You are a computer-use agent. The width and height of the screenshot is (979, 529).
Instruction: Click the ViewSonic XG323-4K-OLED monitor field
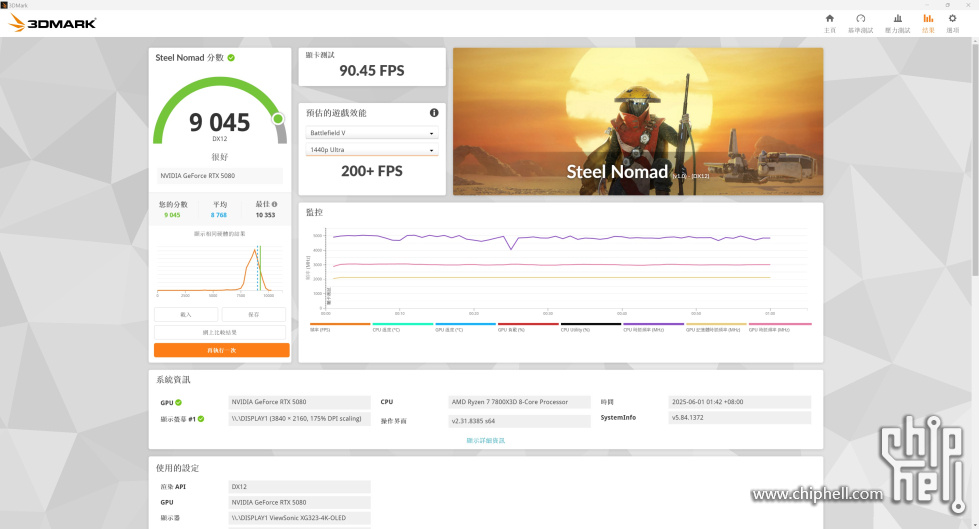click(x=300, y=518)
